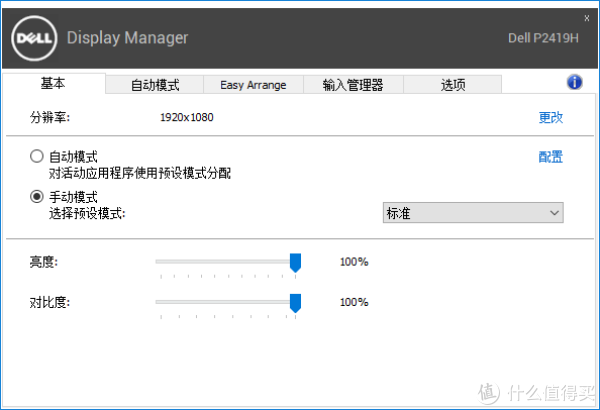Screen dimensions: 600x410
Task: Click the brightness 100% value
Action: point(354,262)
